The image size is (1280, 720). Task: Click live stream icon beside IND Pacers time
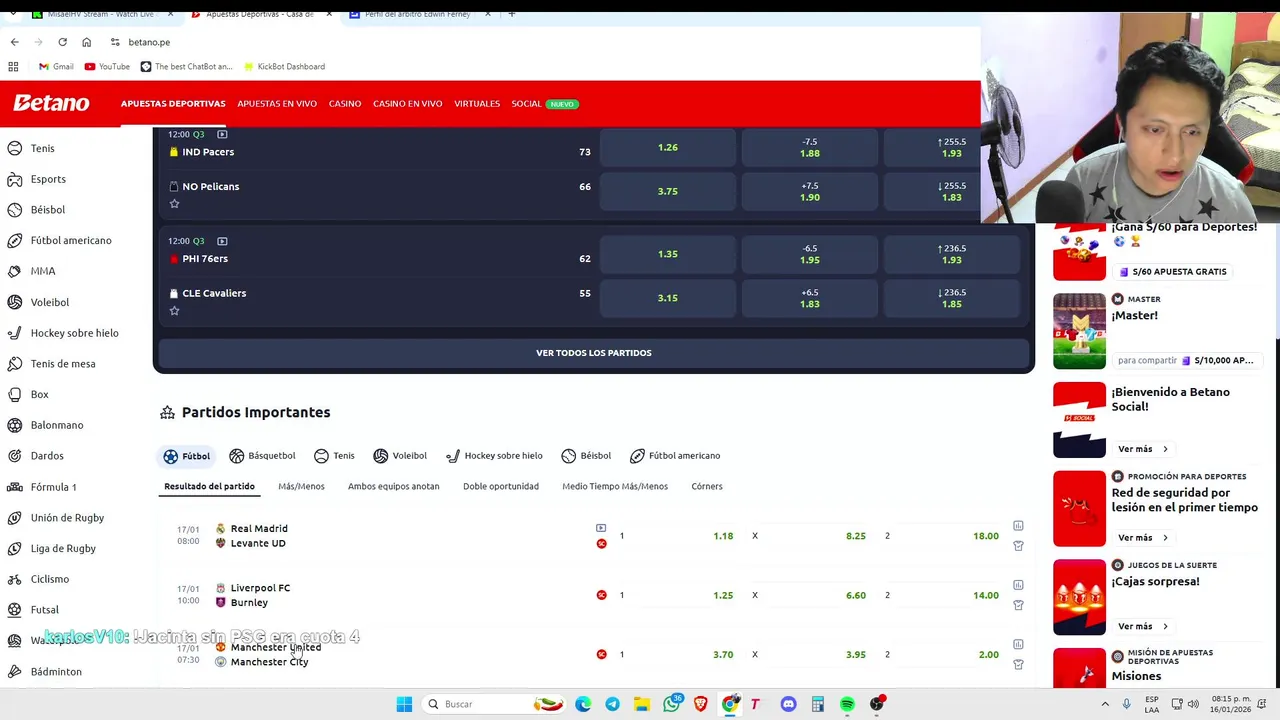tap(222, 134)
